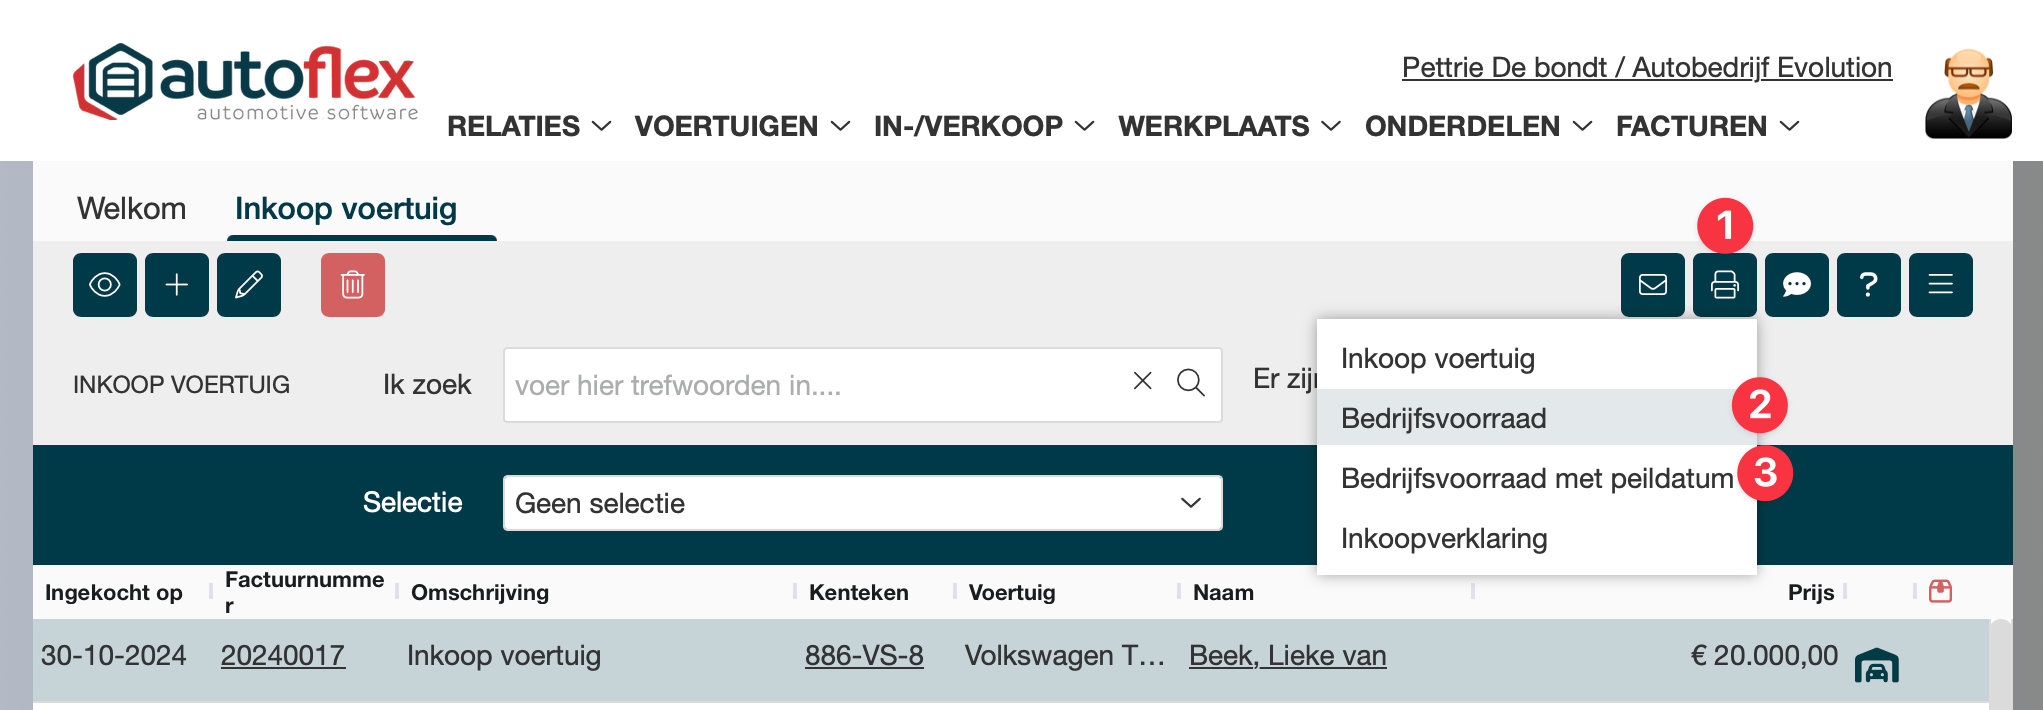Open Pettrie De bondt account link
2043x710 pixels.
coord(1646,67)
